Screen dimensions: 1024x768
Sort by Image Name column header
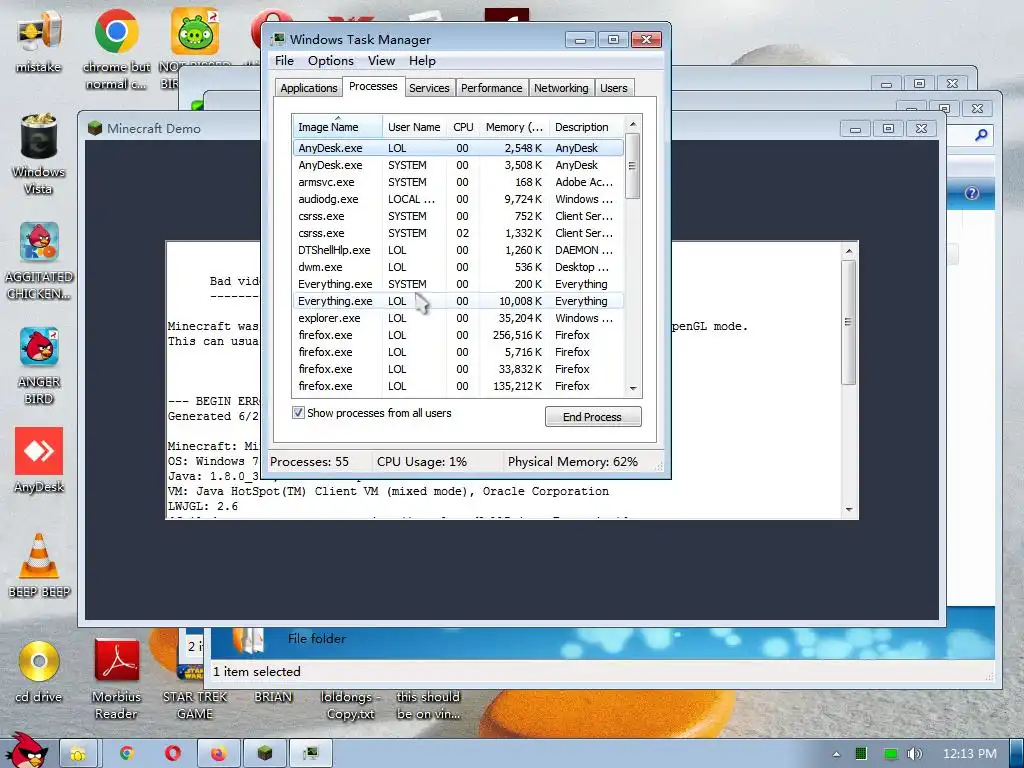[x=337, y=127]
